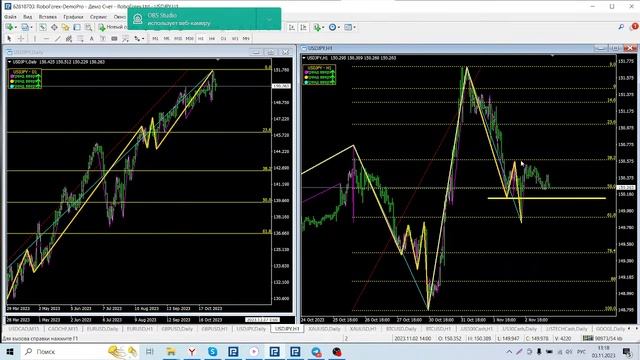Select the Fibonacci Retracement tool

point(80,38)
